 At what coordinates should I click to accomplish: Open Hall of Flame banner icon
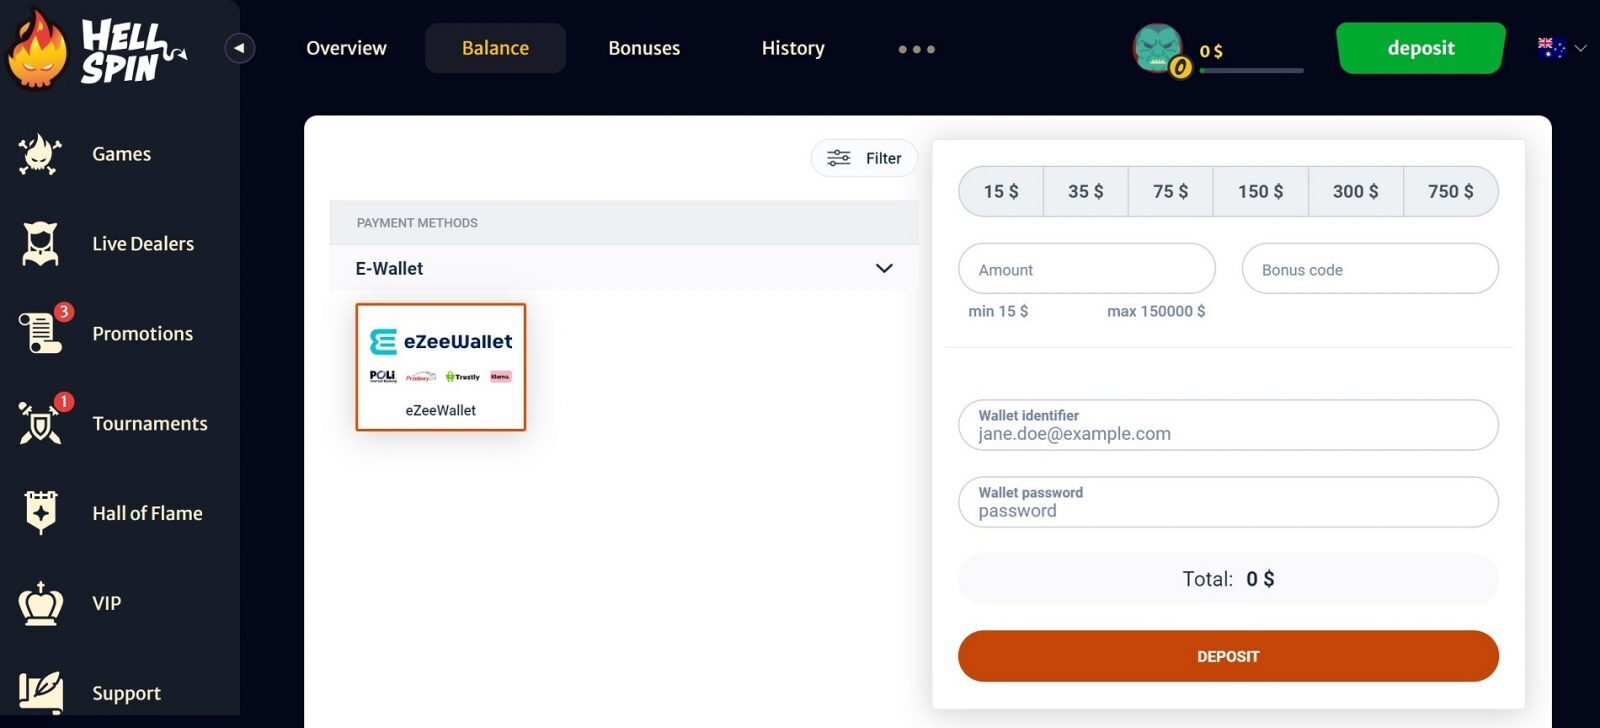tap(40, 513)
